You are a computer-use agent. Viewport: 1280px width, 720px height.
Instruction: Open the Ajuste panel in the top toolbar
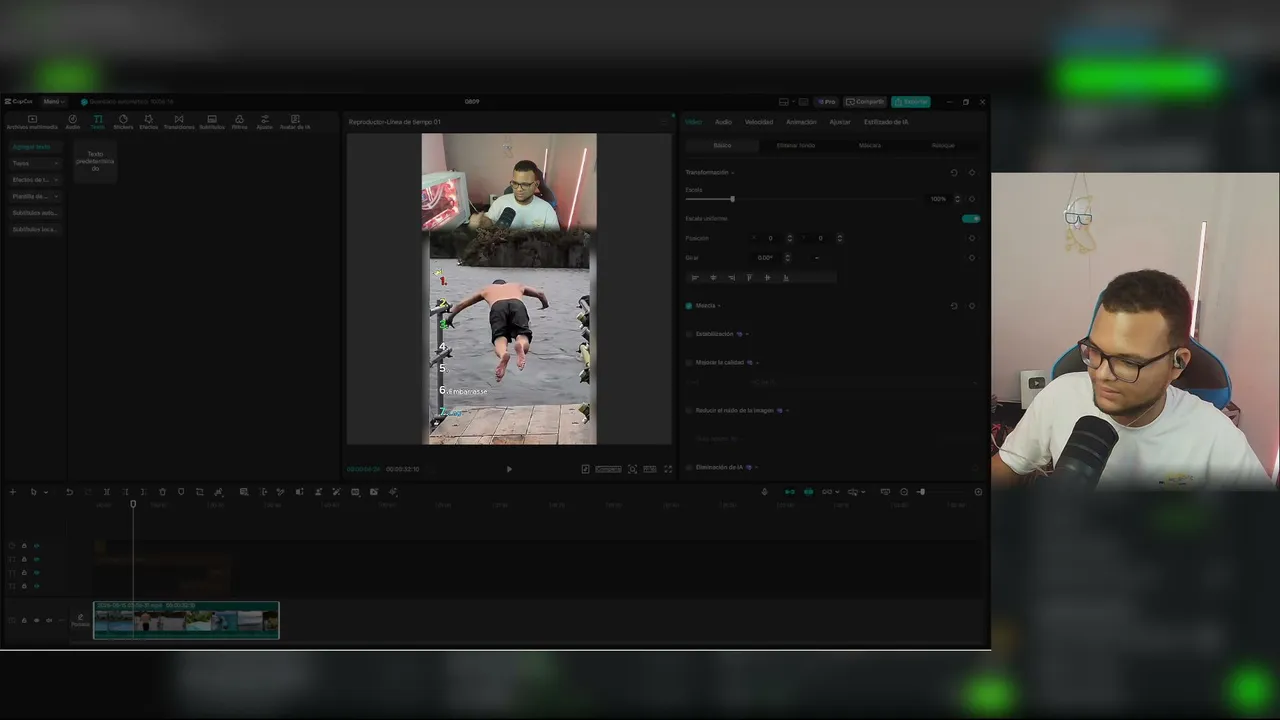[x=265, y=122]
